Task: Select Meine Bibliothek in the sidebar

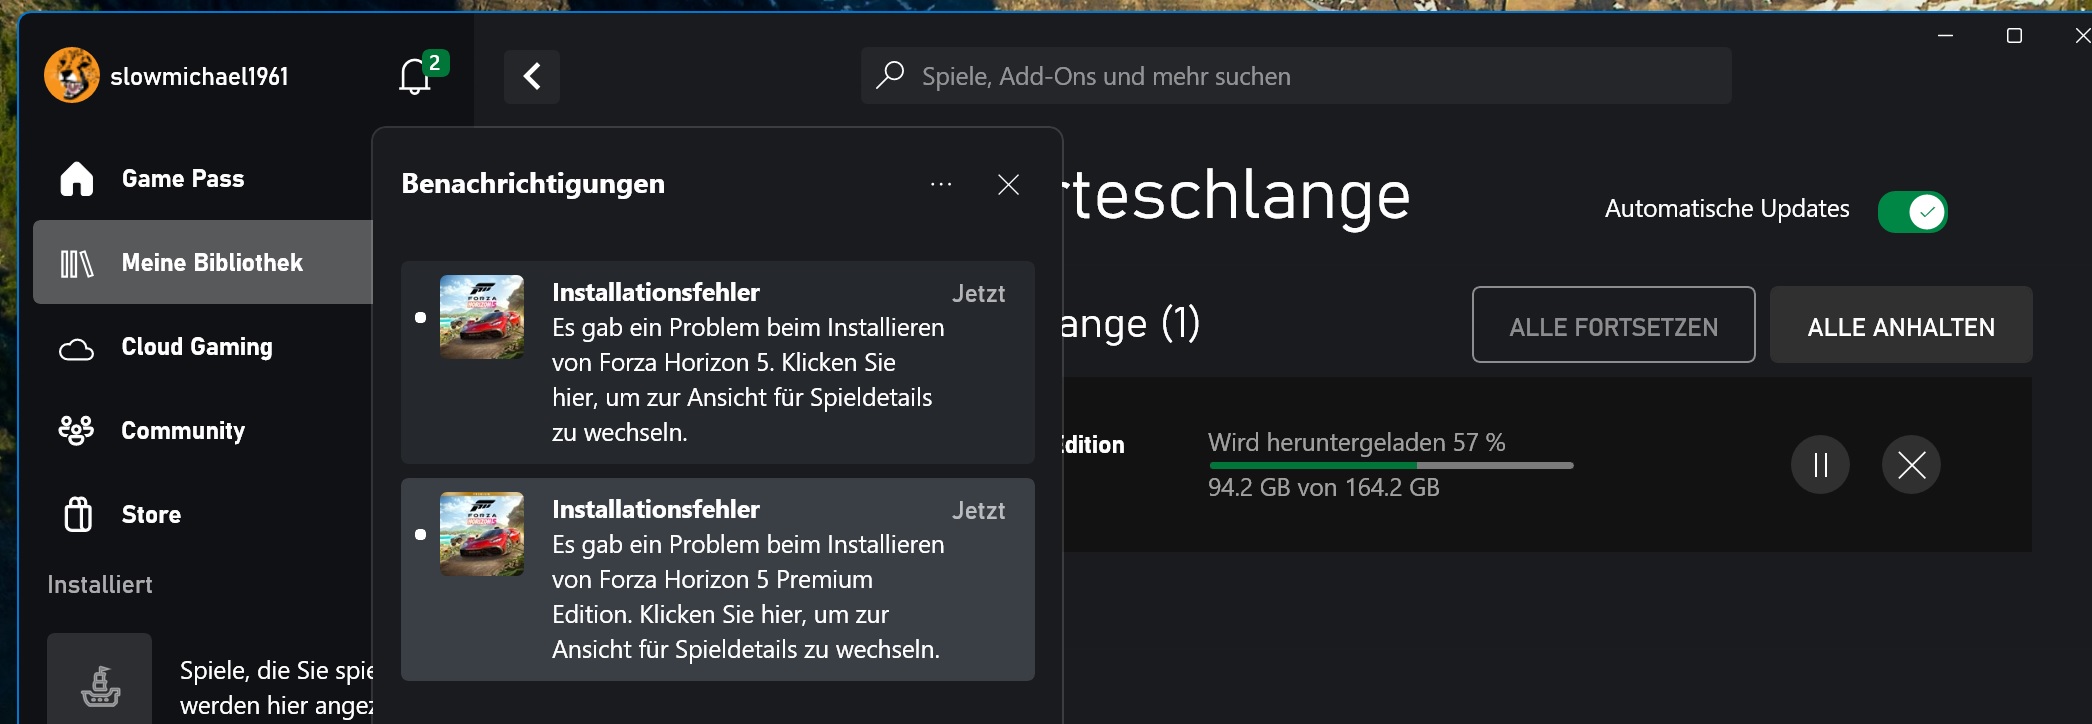Action: 212,262
